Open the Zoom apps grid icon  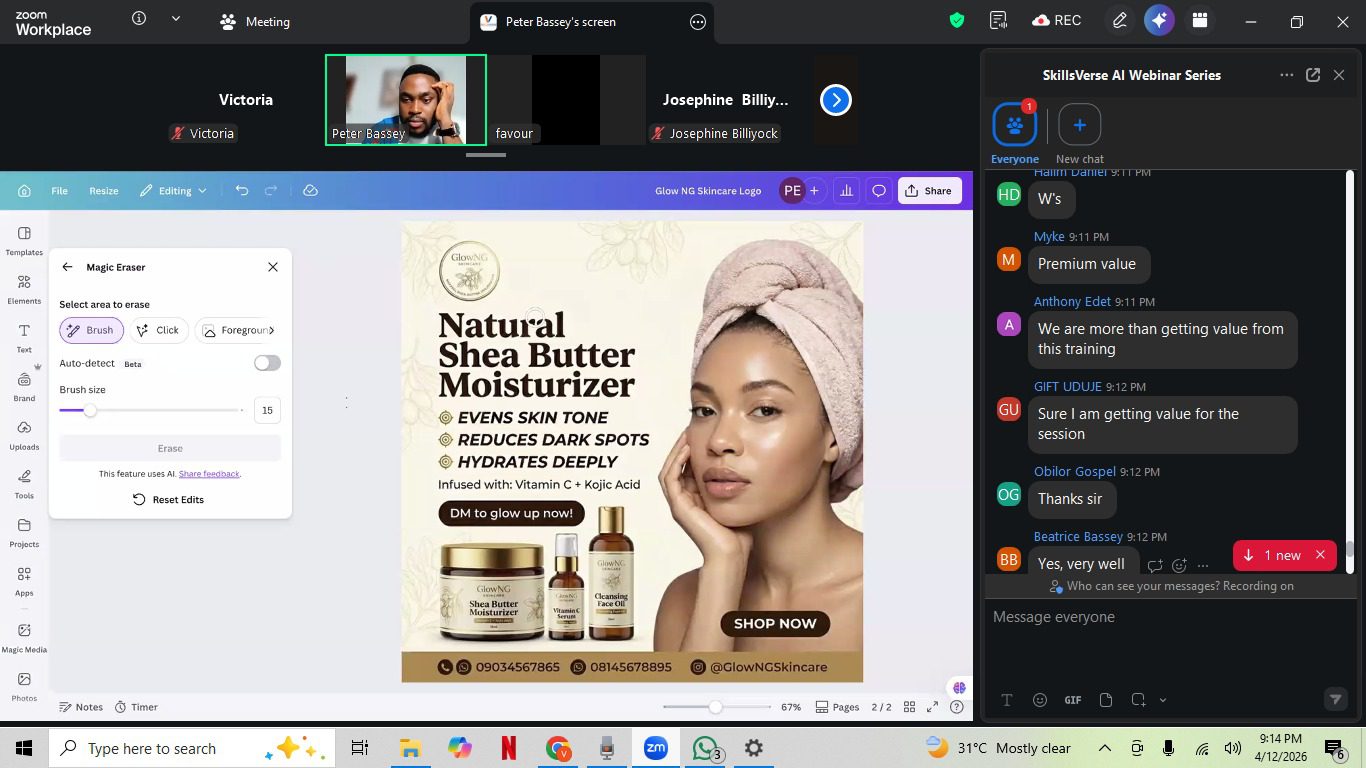(x=1200, y=21)
